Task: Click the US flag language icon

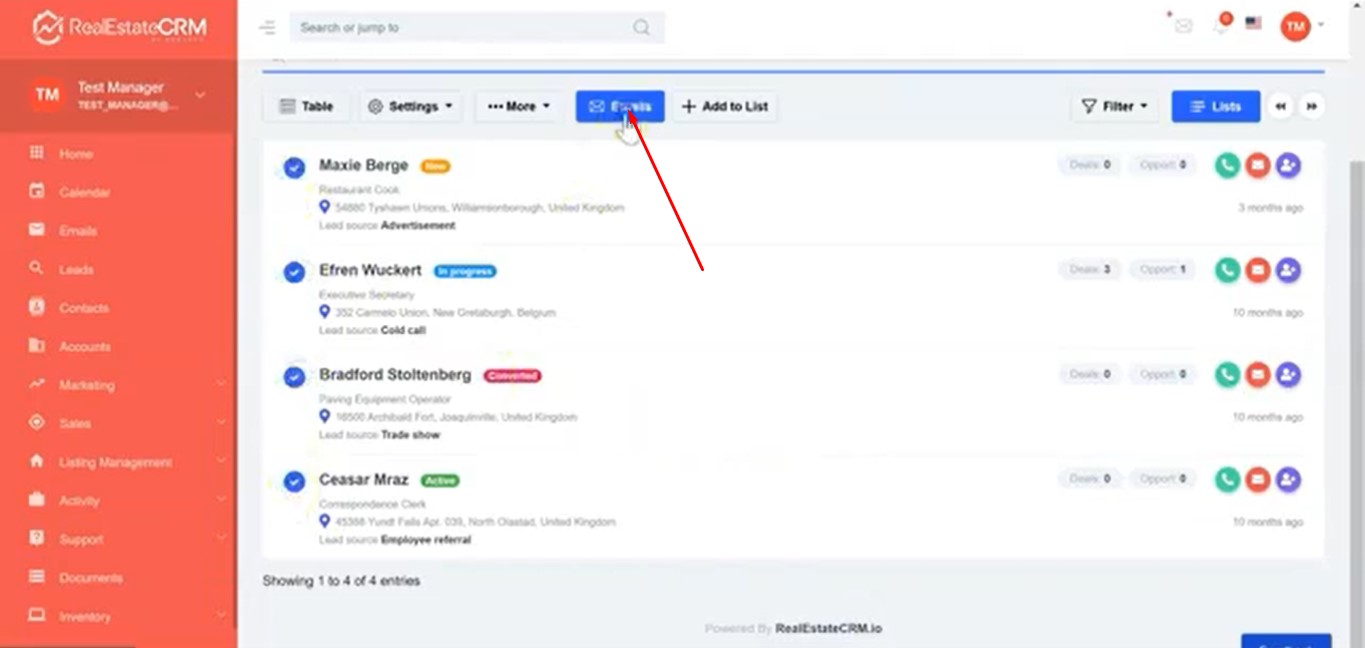Action: (1253, 24)
